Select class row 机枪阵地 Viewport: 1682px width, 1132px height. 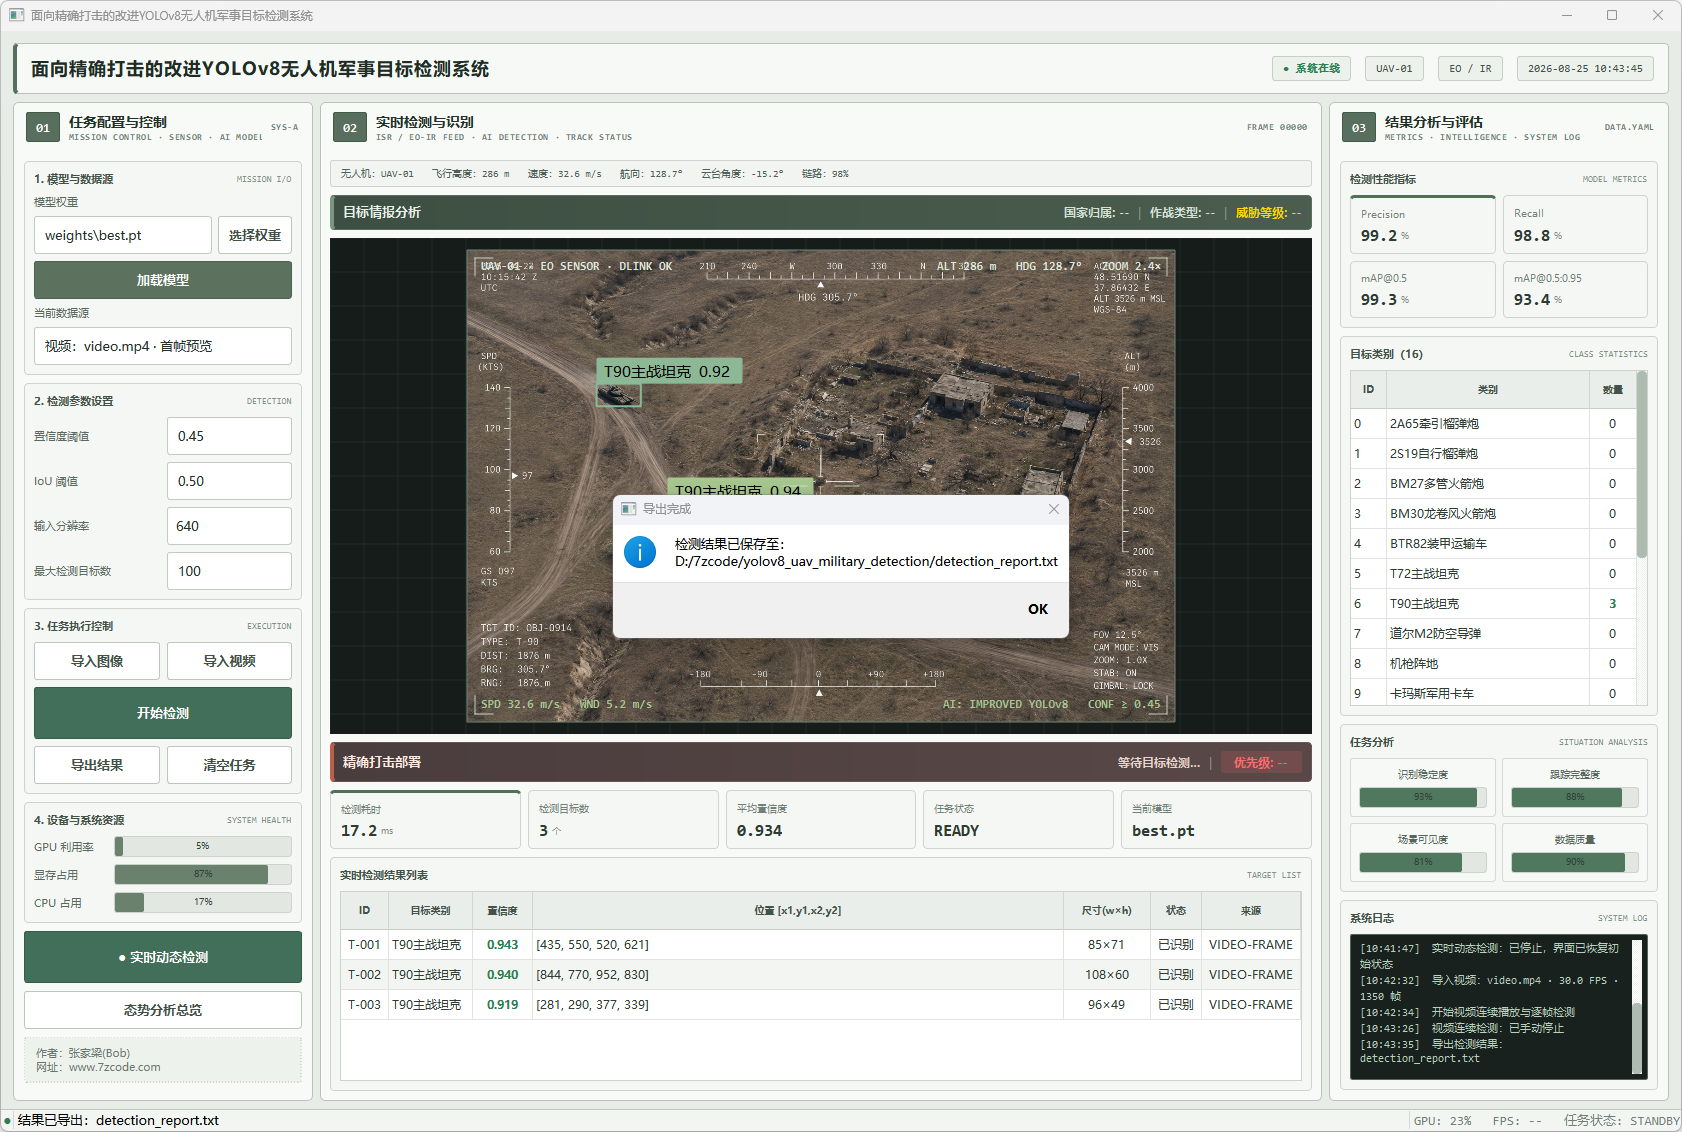coord(1493,664)
